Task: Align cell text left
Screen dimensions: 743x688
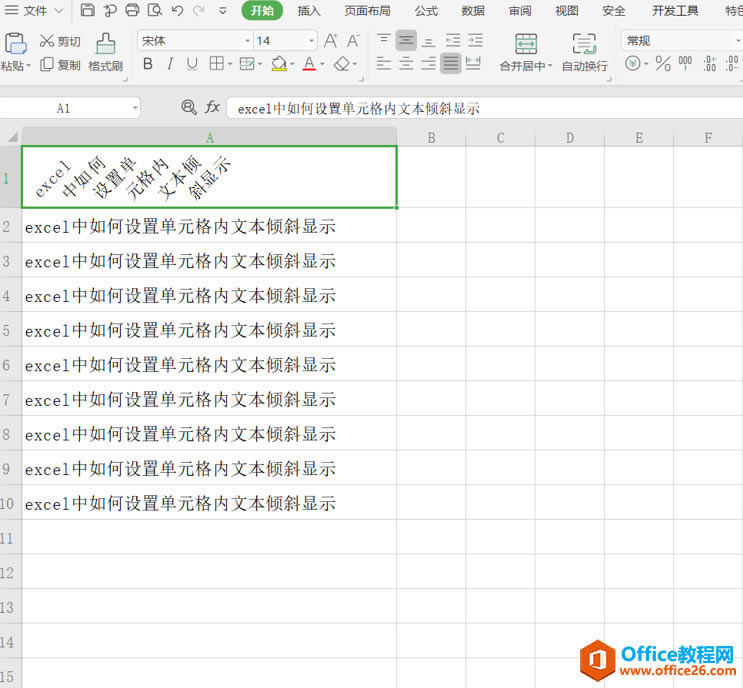Action: tap(383, 63)
